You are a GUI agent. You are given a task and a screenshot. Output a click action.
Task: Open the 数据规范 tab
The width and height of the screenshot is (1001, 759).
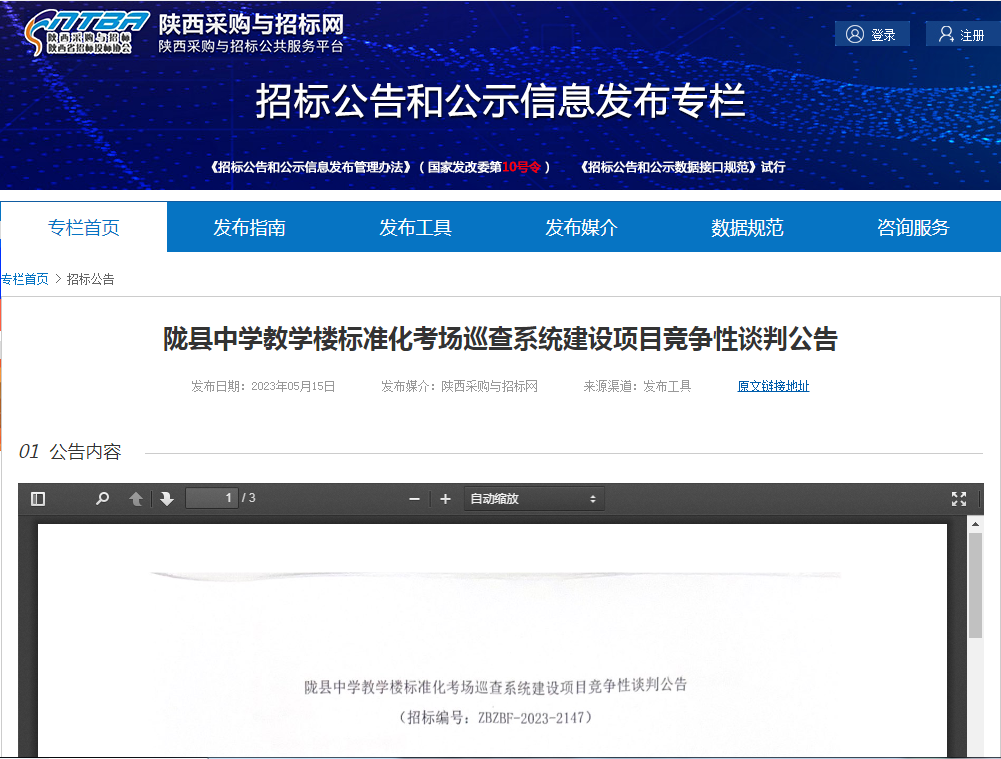[x=747, y=228]
